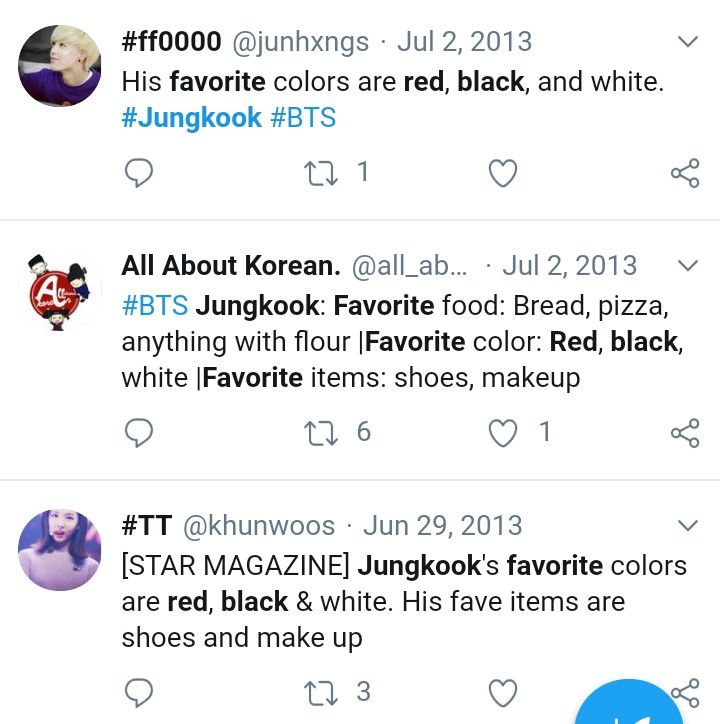The height and width of the screenshot is (724, 720).
Task: Retweet the STAR MAGAZINE tweet
Action: coord(321,693)
